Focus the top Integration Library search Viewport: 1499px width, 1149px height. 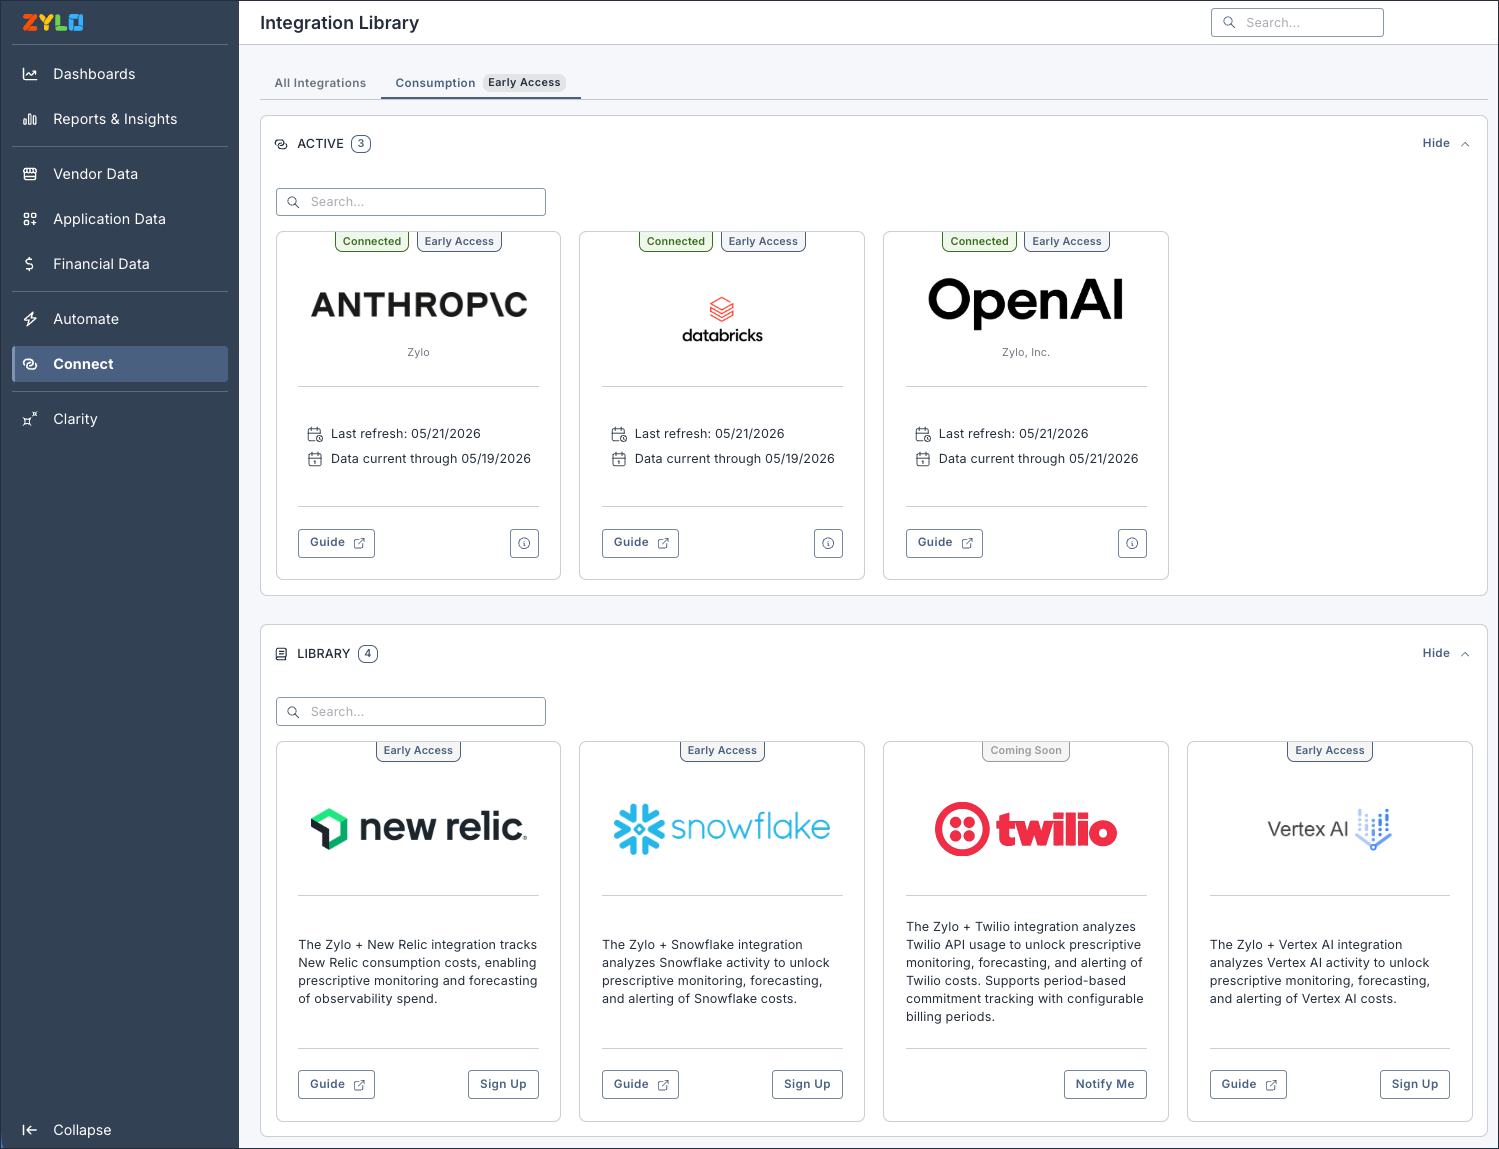click(1297, 23)
